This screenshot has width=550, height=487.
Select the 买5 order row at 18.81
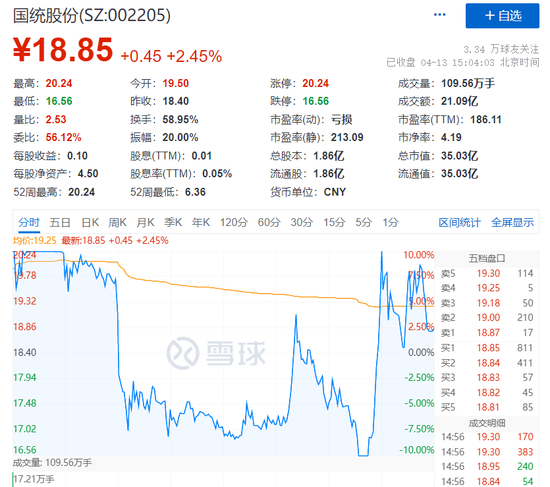[487, 407]
